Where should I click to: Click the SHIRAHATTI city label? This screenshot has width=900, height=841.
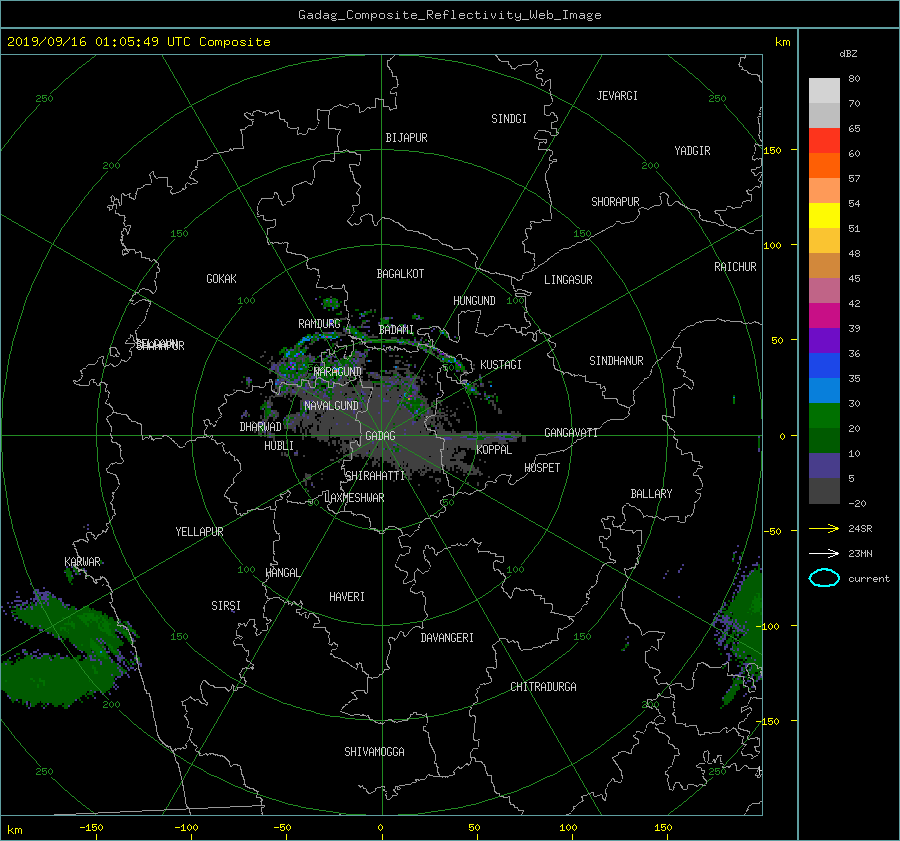375,476
